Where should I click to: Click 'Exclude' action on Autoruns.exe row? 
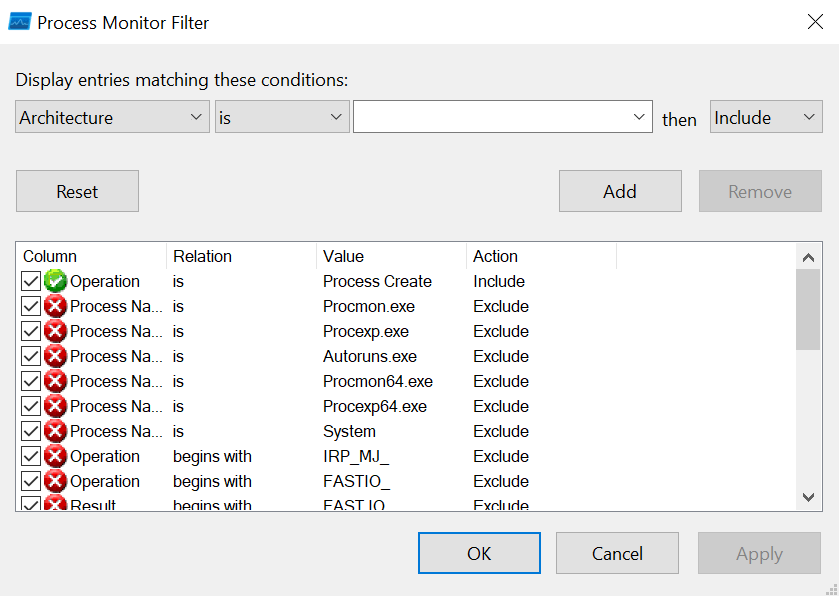[x=501, y=356]
